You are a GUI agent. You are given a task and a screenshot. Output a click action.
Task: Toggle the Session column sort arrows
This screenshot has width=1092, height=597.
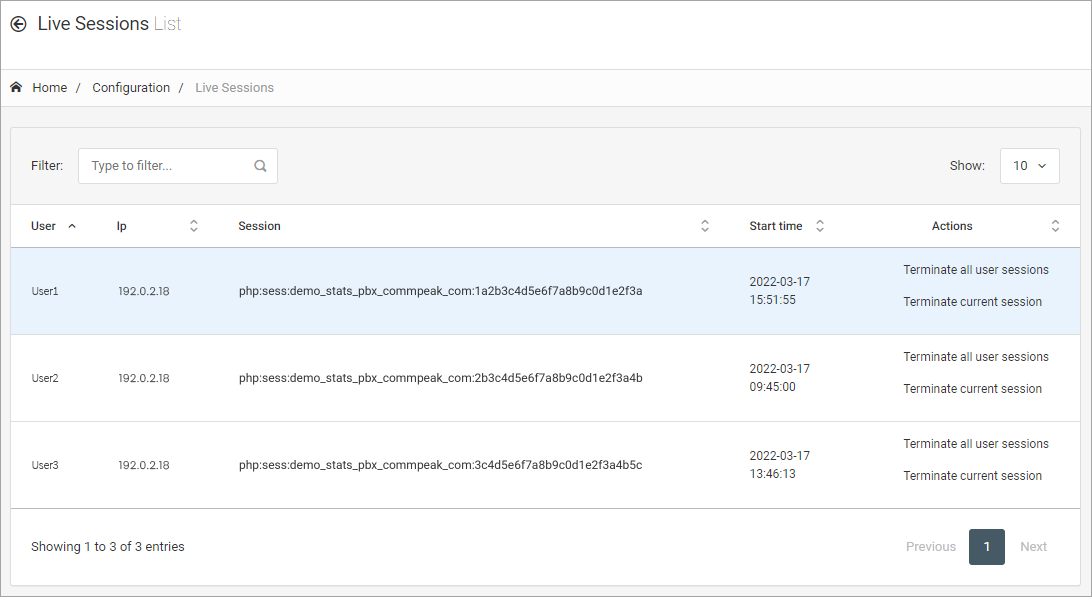coord(705,226)
